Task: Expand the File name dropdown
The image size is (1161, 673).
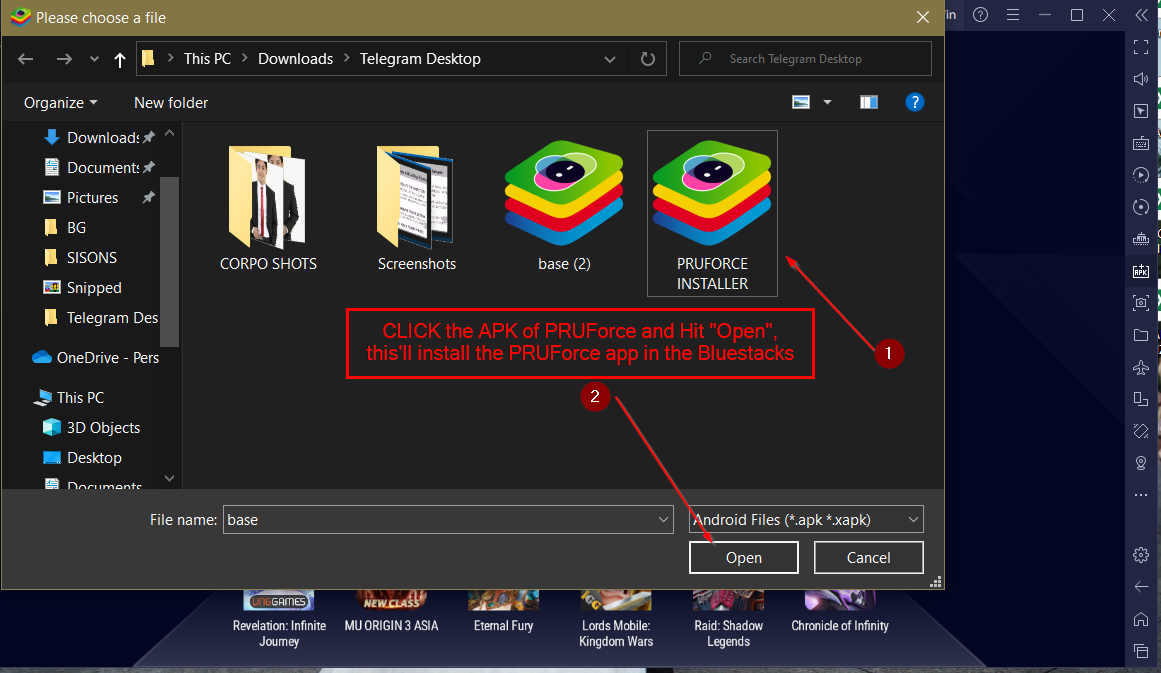Action: coord(663,520)
